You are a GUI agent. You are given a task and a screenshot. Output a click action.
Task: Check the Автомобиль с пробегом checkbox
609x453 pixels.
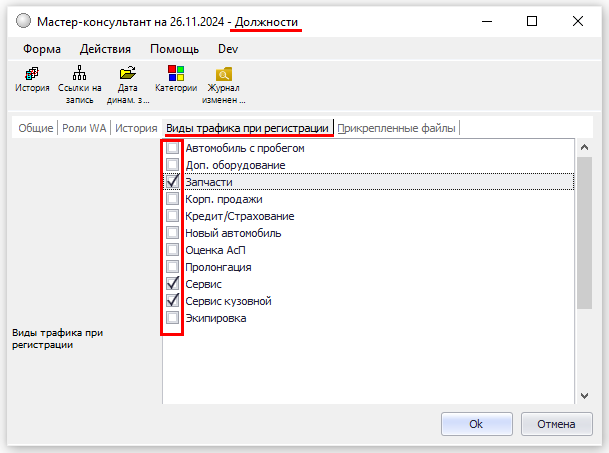click(173, 148)
